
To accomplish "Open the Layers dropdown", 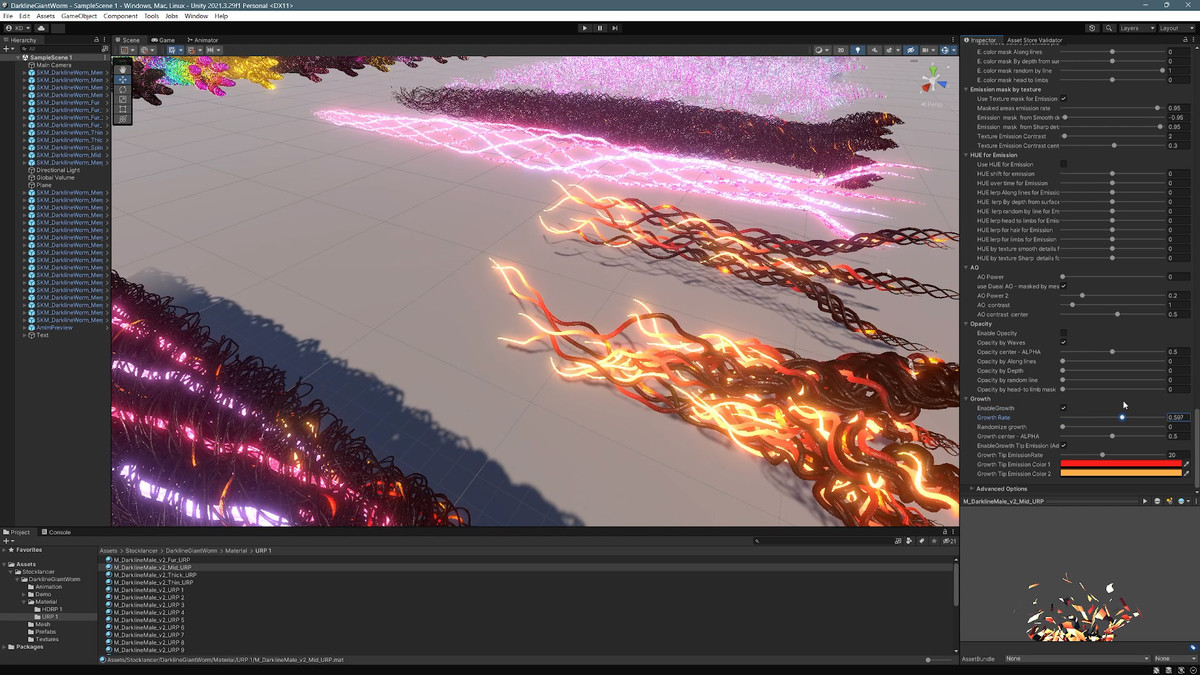I will pos(1135,28).
